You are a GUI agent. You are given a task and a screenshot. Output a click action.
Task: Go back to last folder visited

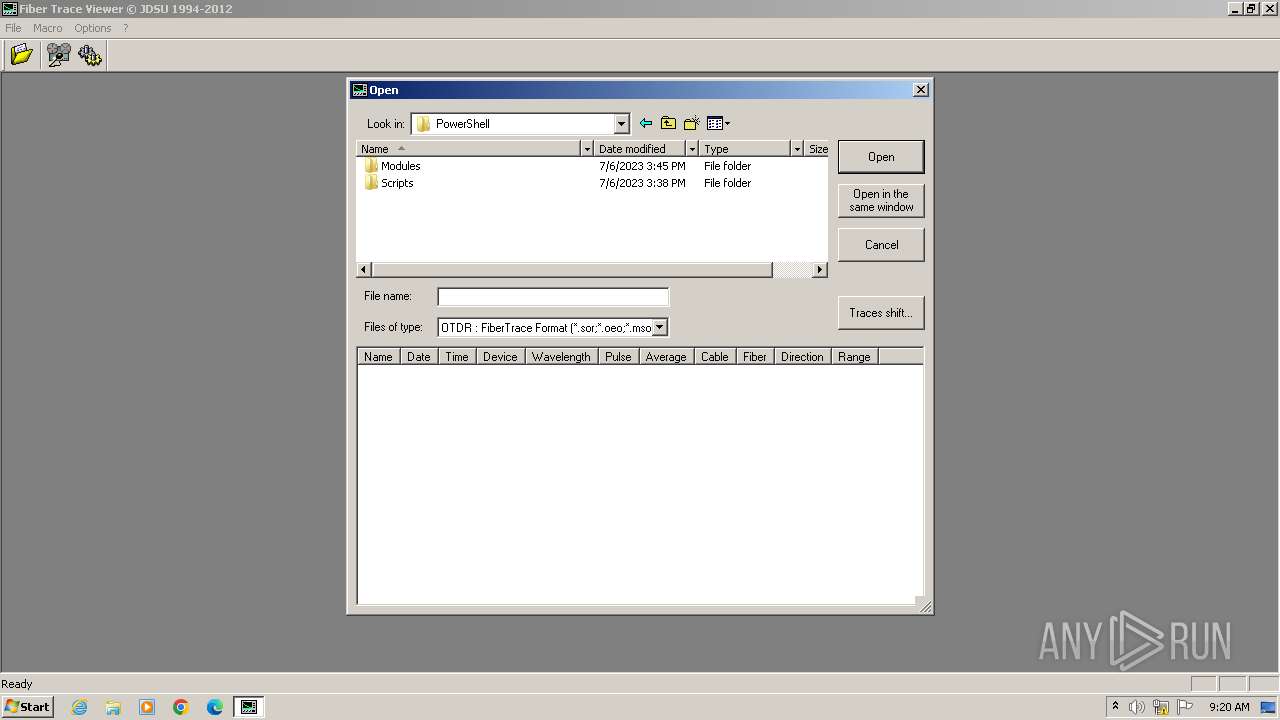point(646,123)
